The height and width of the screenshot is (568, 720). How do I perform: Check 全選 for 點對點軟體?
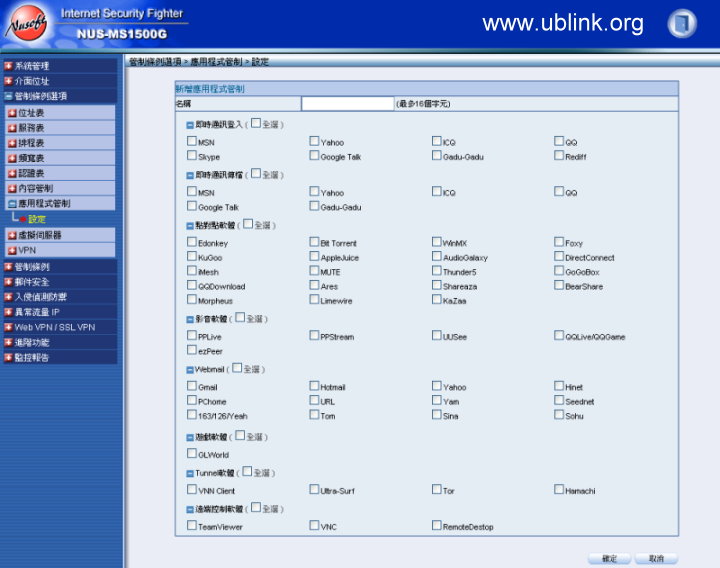click(248, 224)
